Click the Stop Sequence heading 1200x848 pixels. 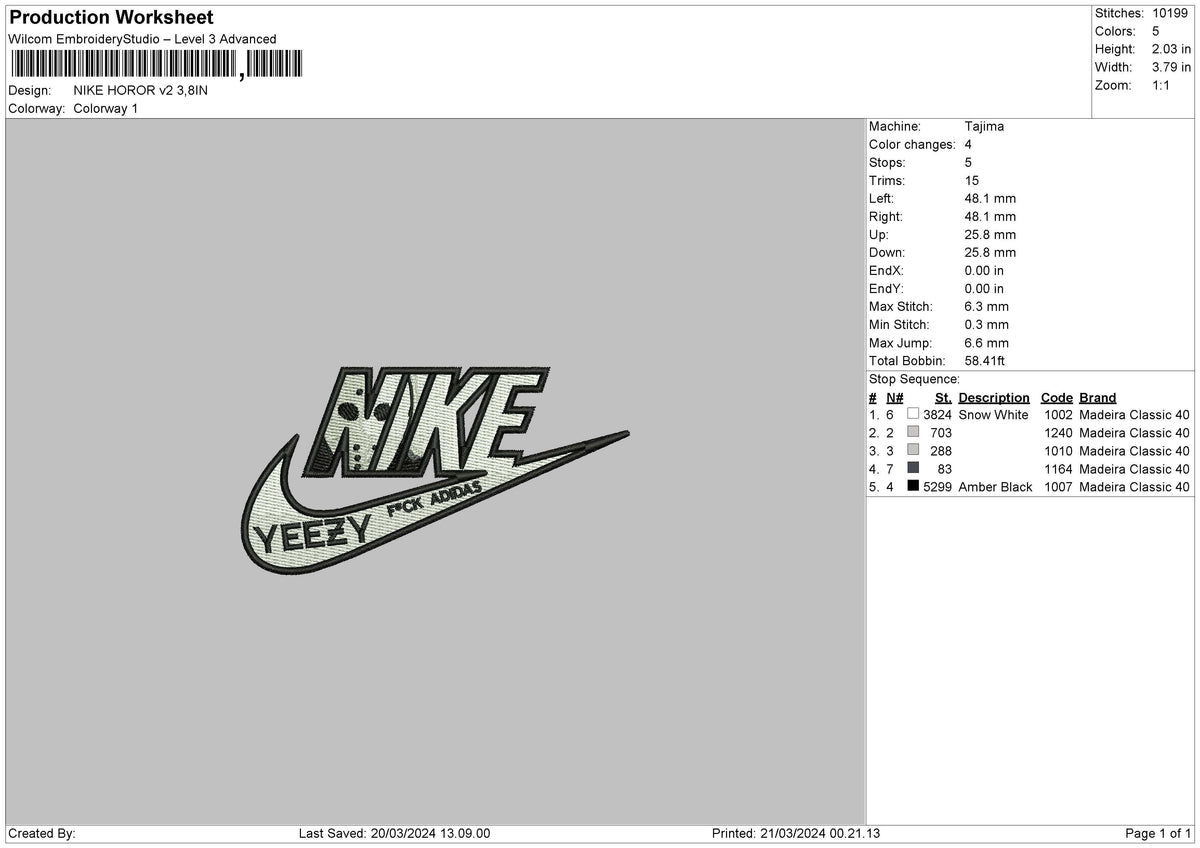914,379
